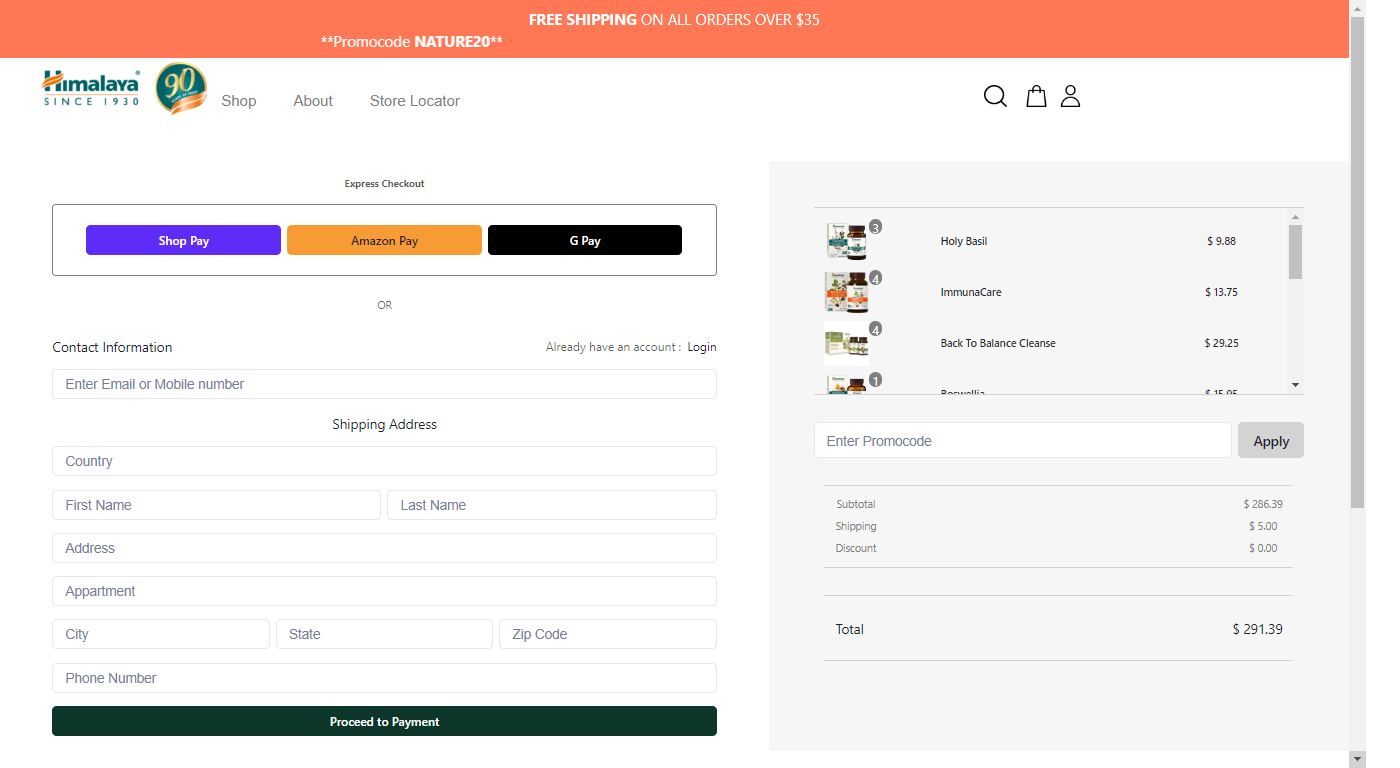The width and height of the screenshot is (1400, 768).
Task: Click the $ 13.75 ImmunaCare price
Action: click(x=1221, y=292)
